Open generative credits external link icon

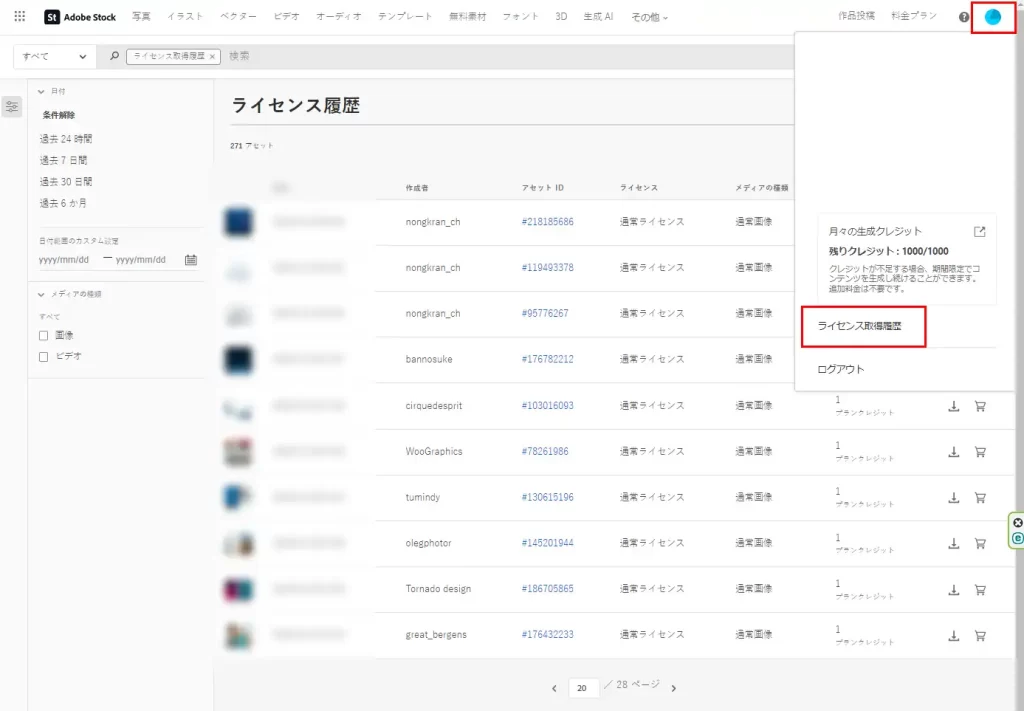980,231
